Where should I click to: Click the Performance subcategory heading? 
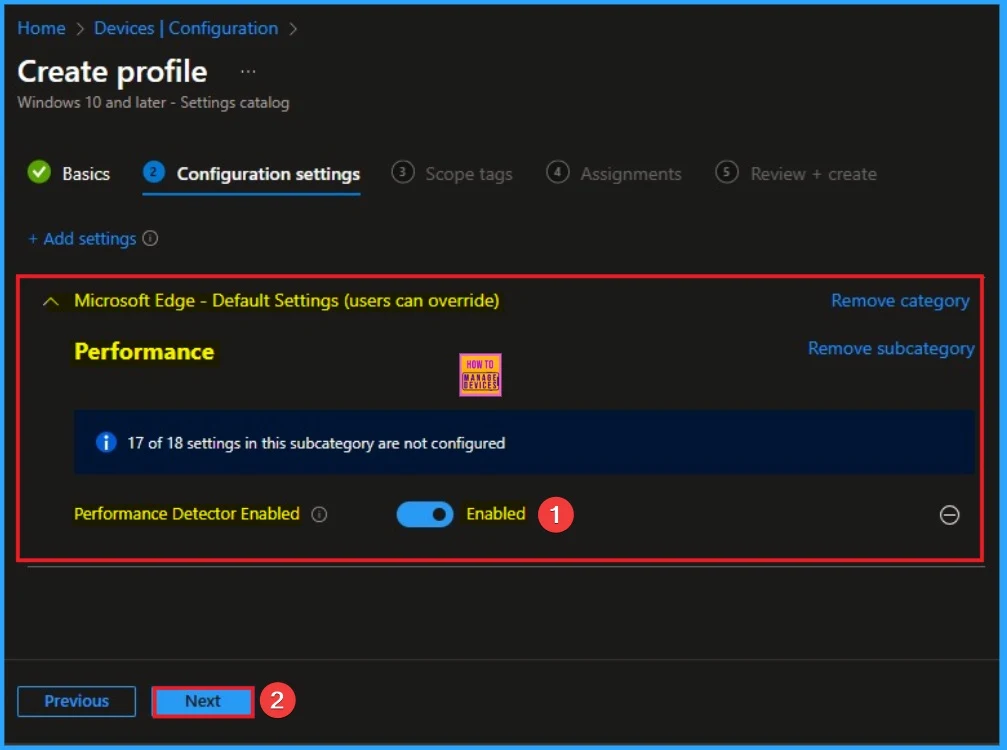click(144, 351)
